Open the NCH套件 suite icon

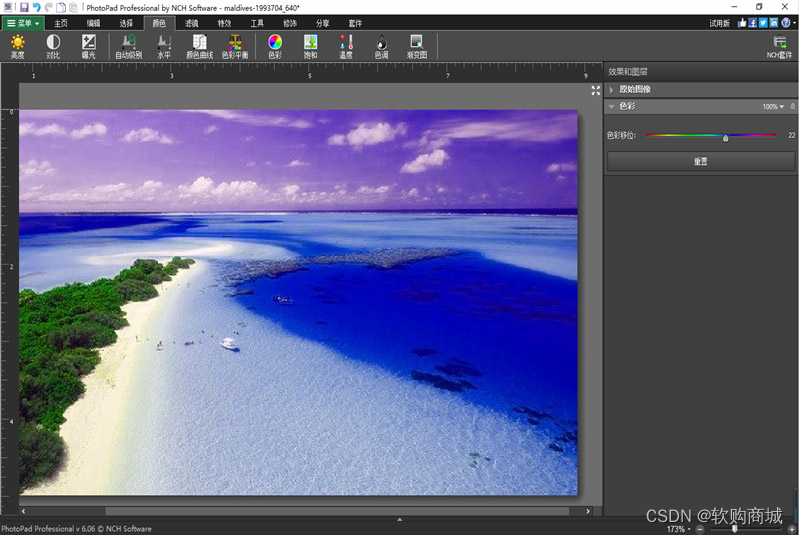[x=779, y=46]
